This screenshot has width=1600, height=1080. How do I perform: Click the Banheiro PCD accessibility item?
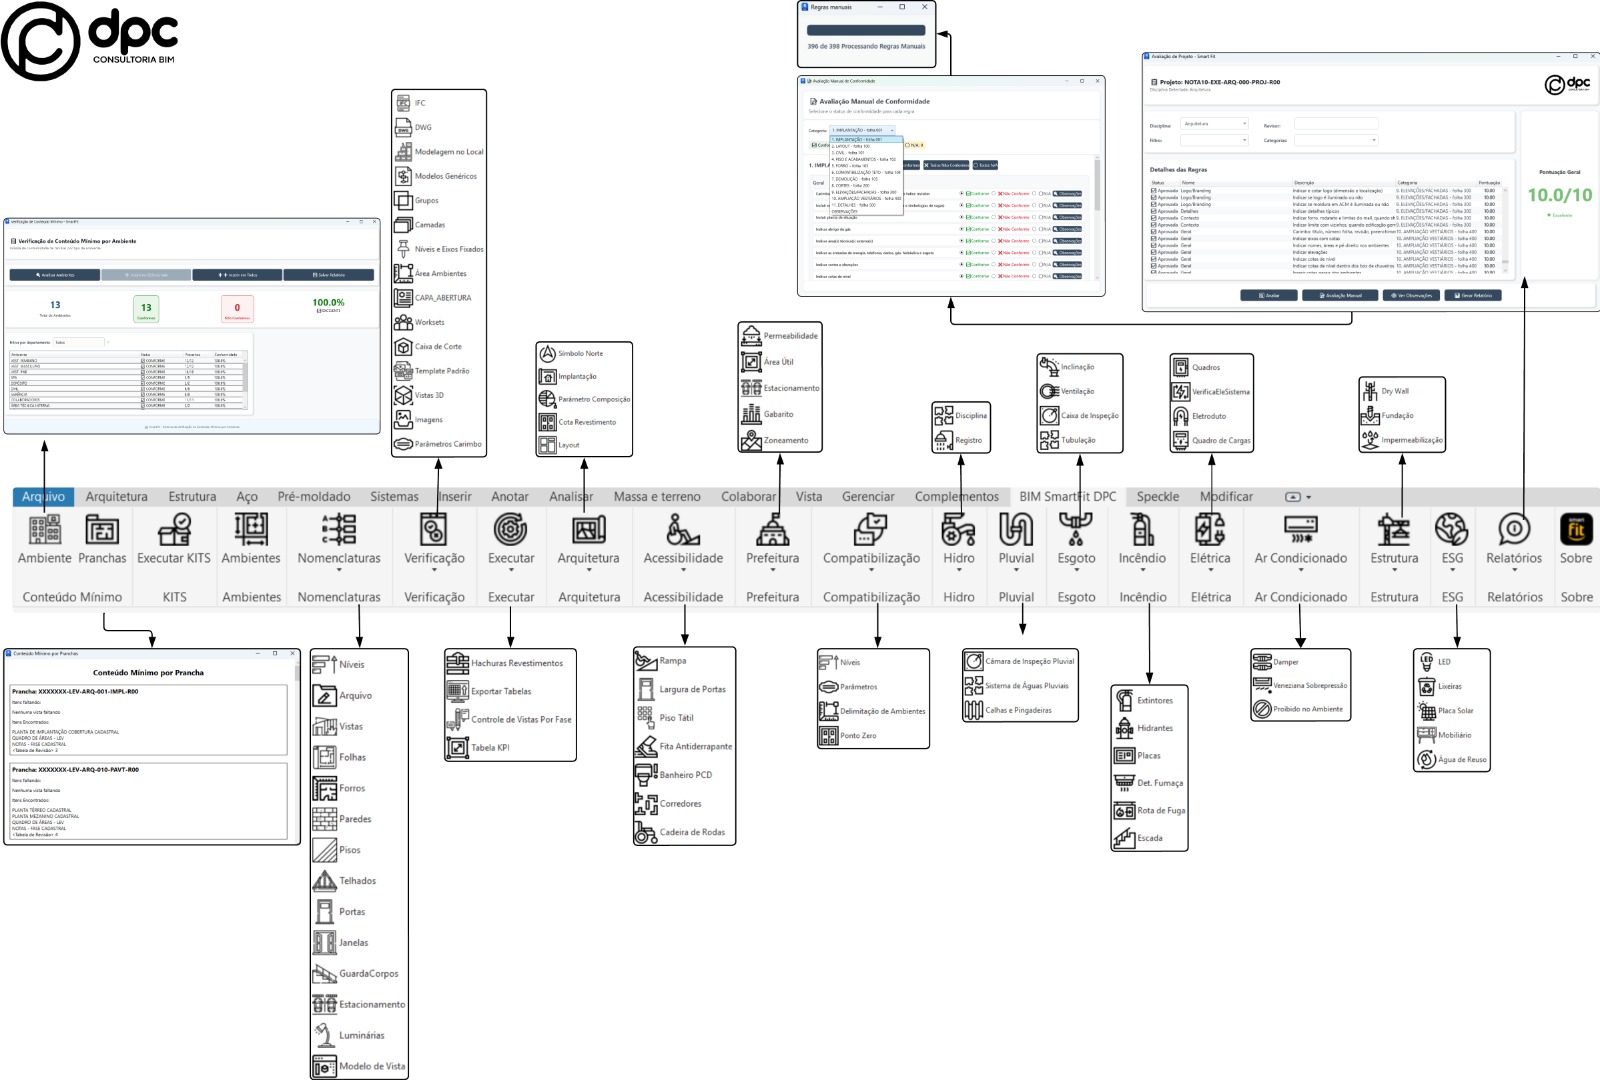click(x=674, y=775)
